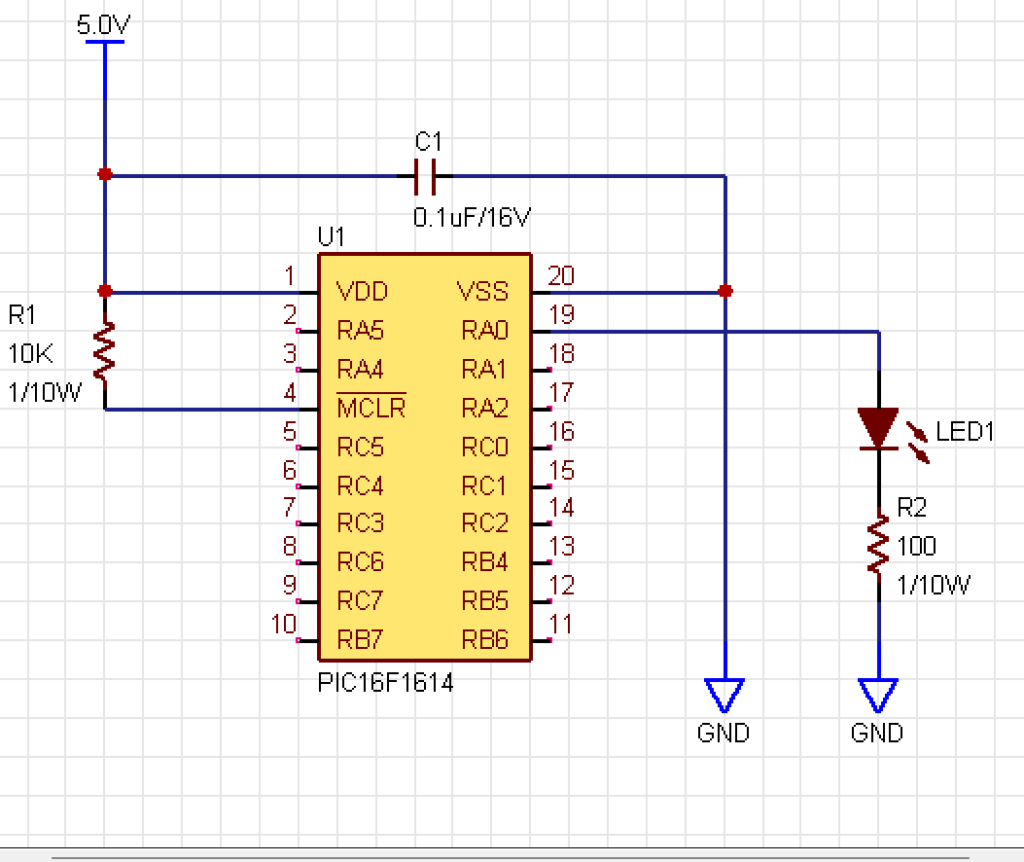Click the junction dot at the VDD wire
This screenshot has height=862, width=1024.
click(104, 292)
